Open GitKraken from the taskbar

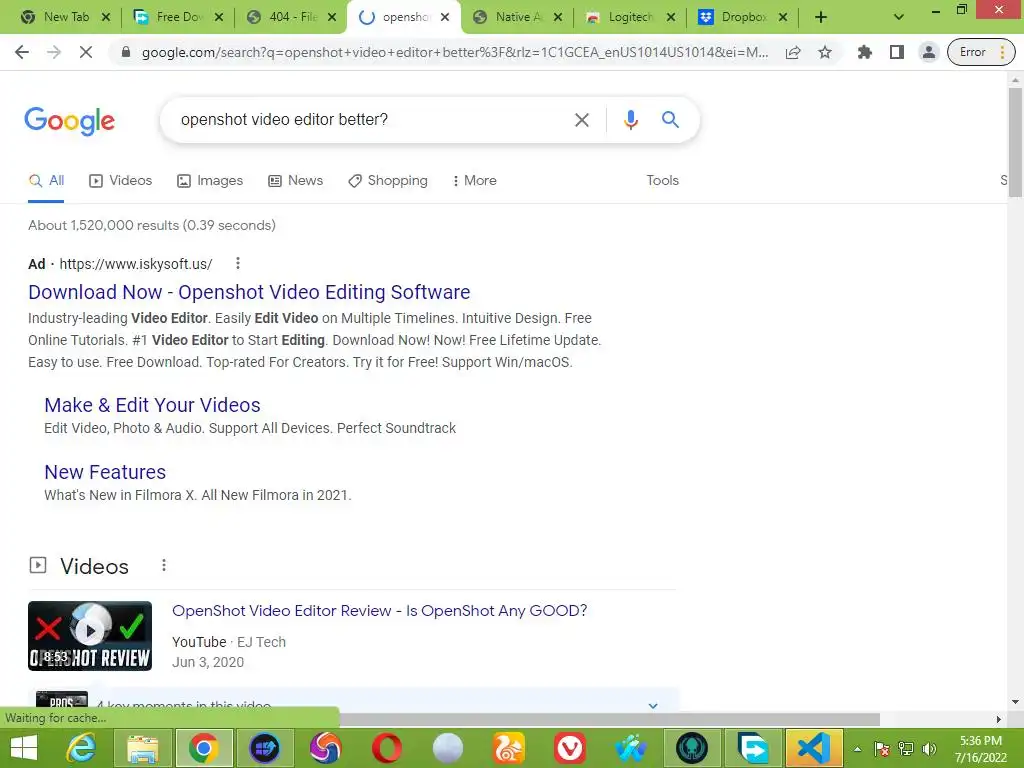pyautogui.click(x=692, y=748)
